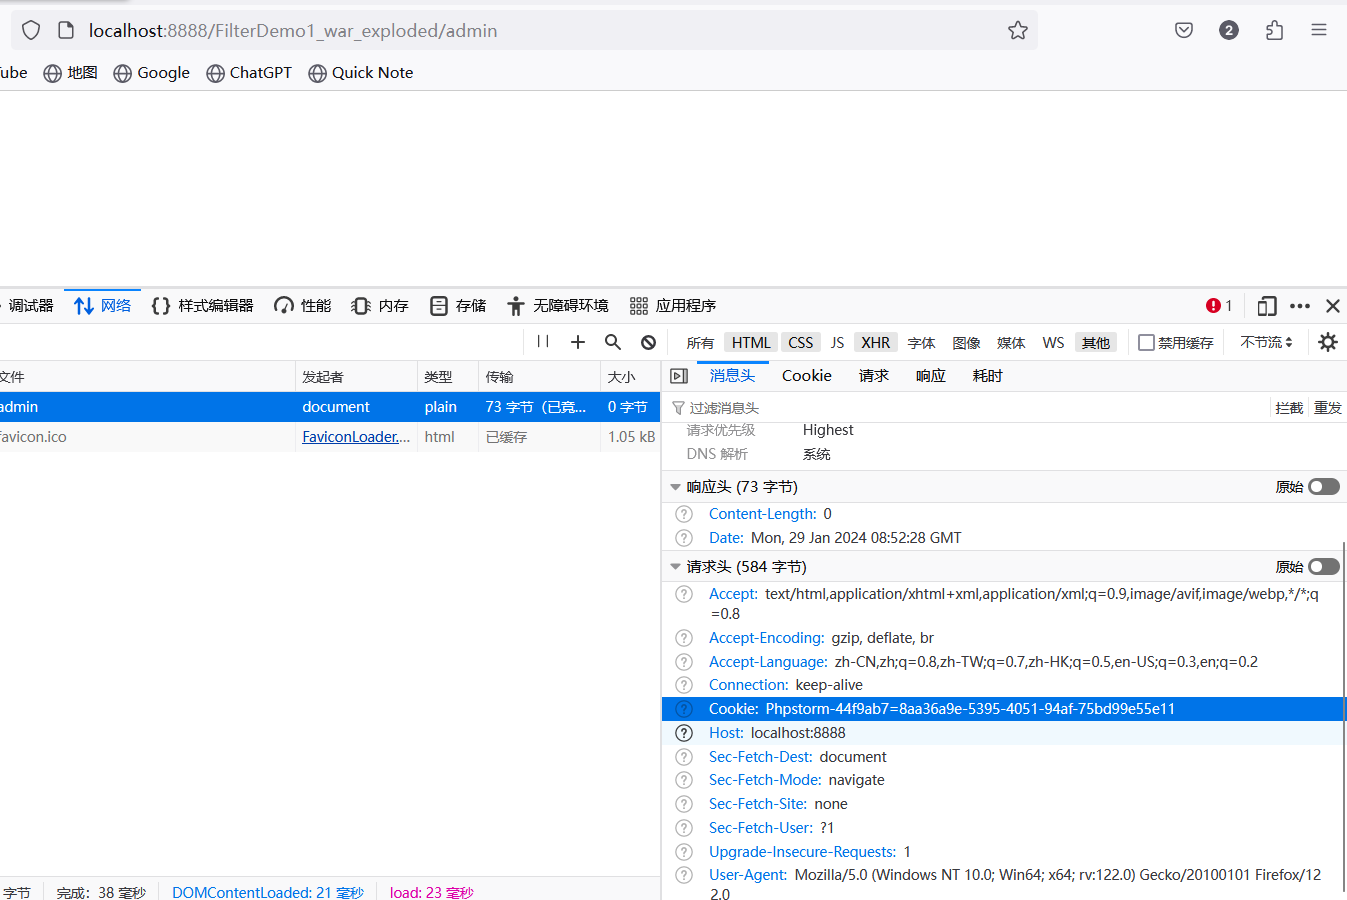Toggle the HTML request filter
The image size is (1347, 900).
pos(751,342)
